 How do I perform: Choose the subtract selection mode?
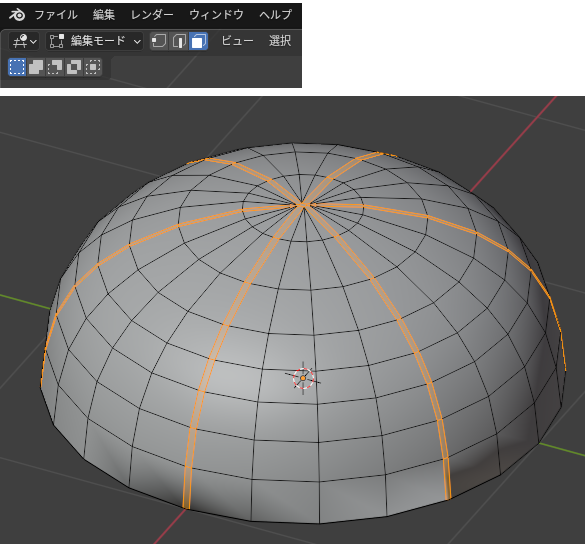[x=55, y=67]
